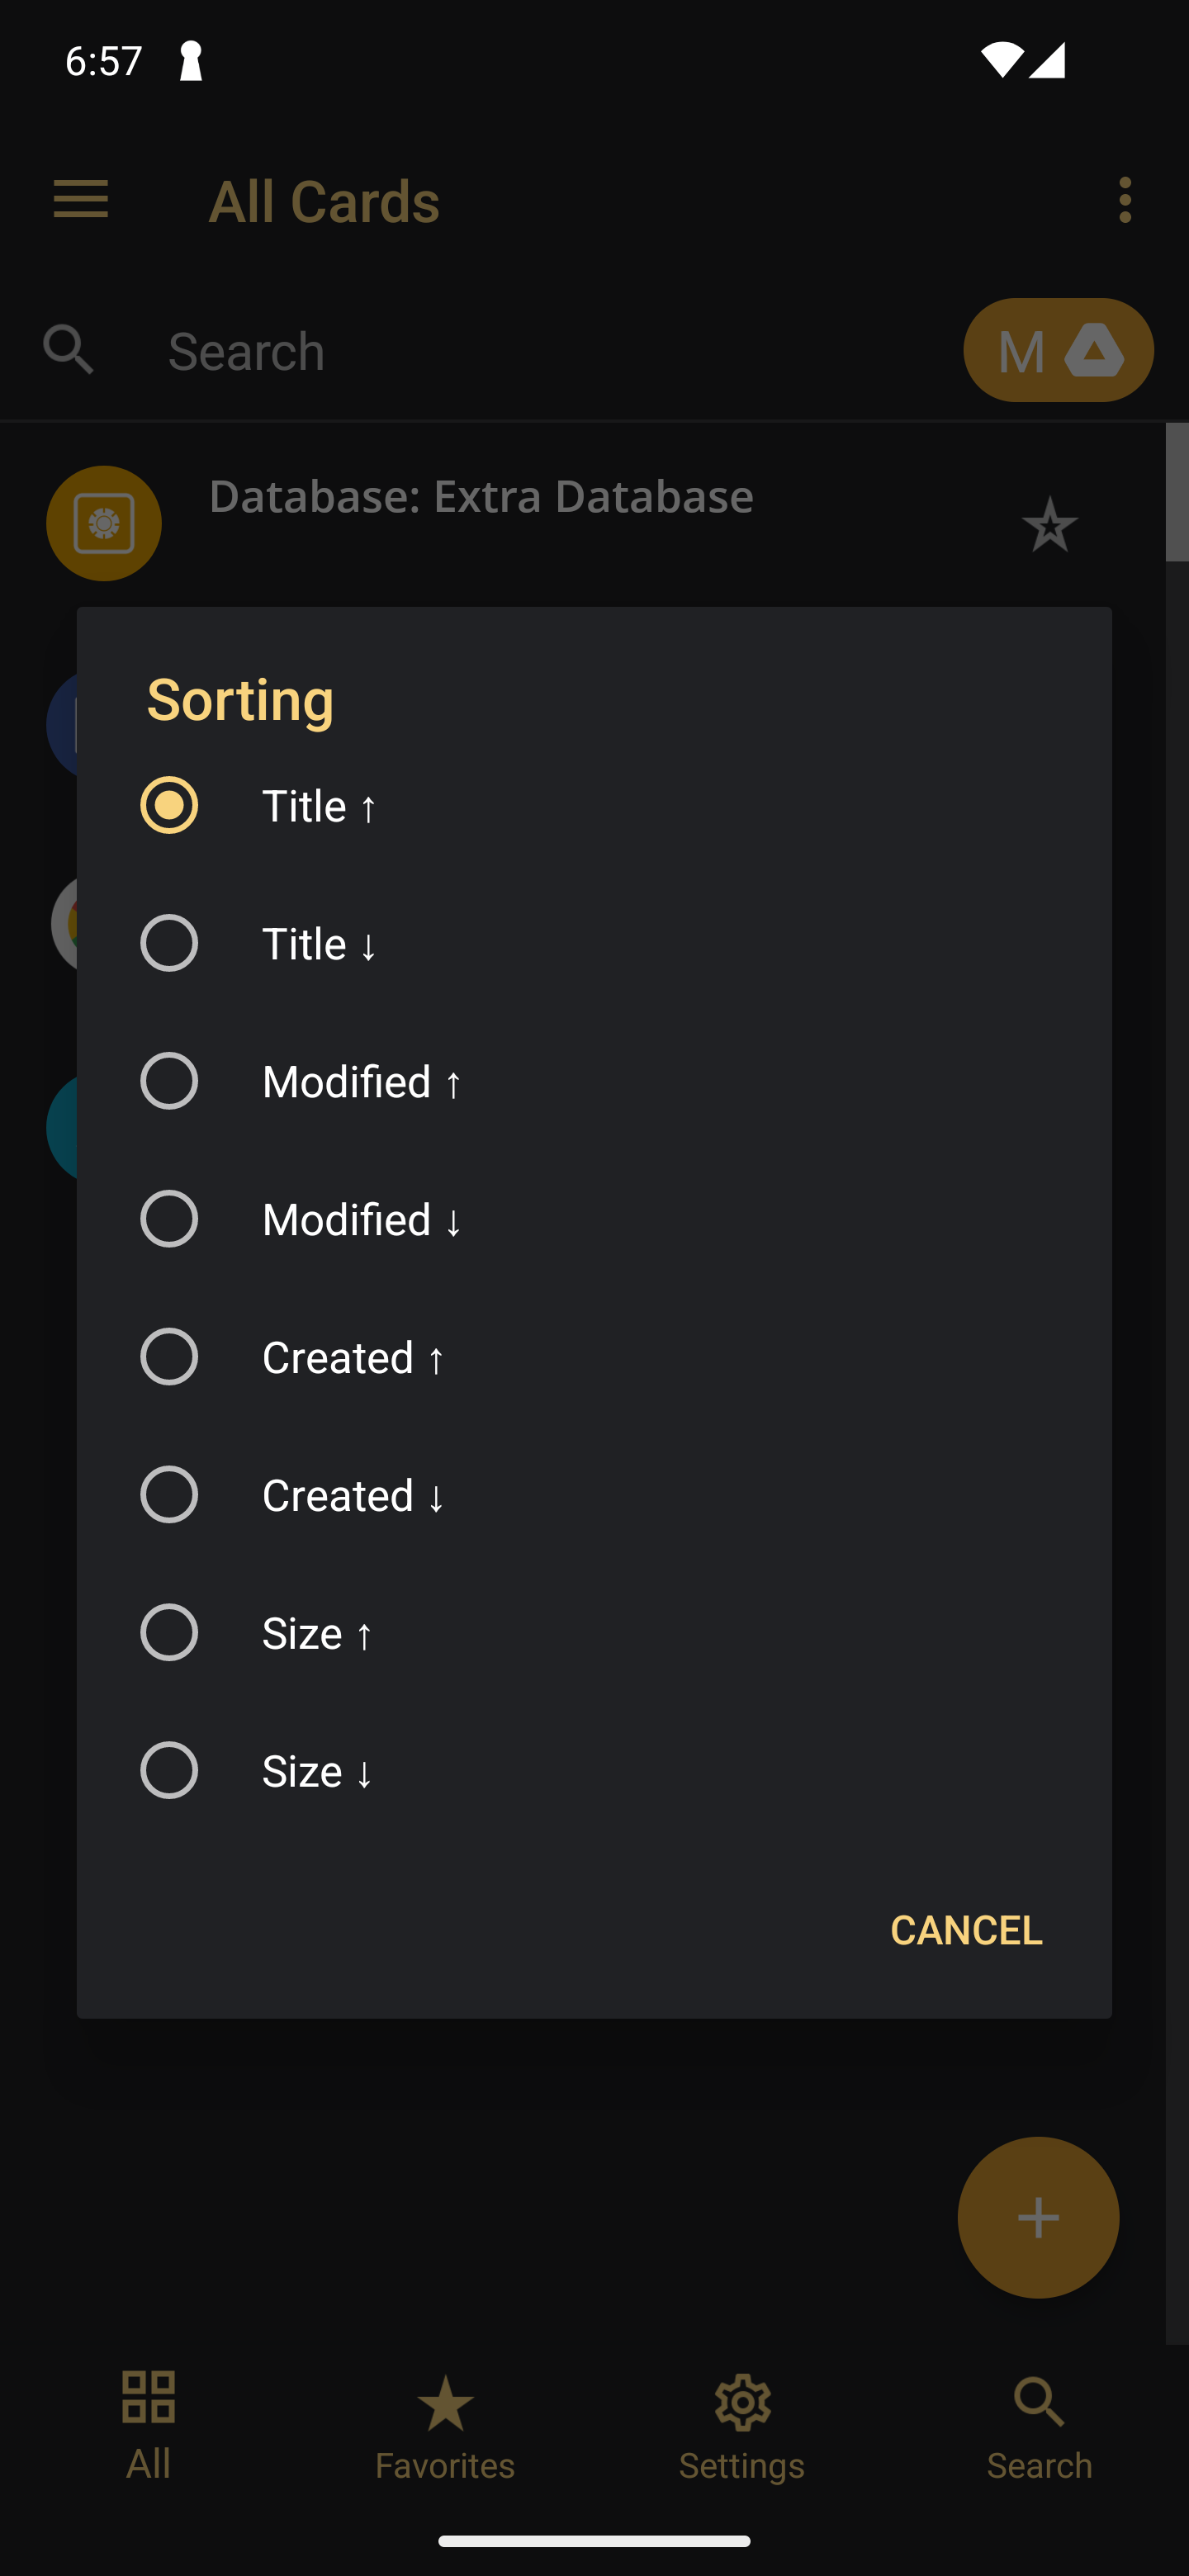Viewport: 1189px width, 2576px height.
Task: Tap the magnifier icon beside Search
Action: tap(68, 350)
